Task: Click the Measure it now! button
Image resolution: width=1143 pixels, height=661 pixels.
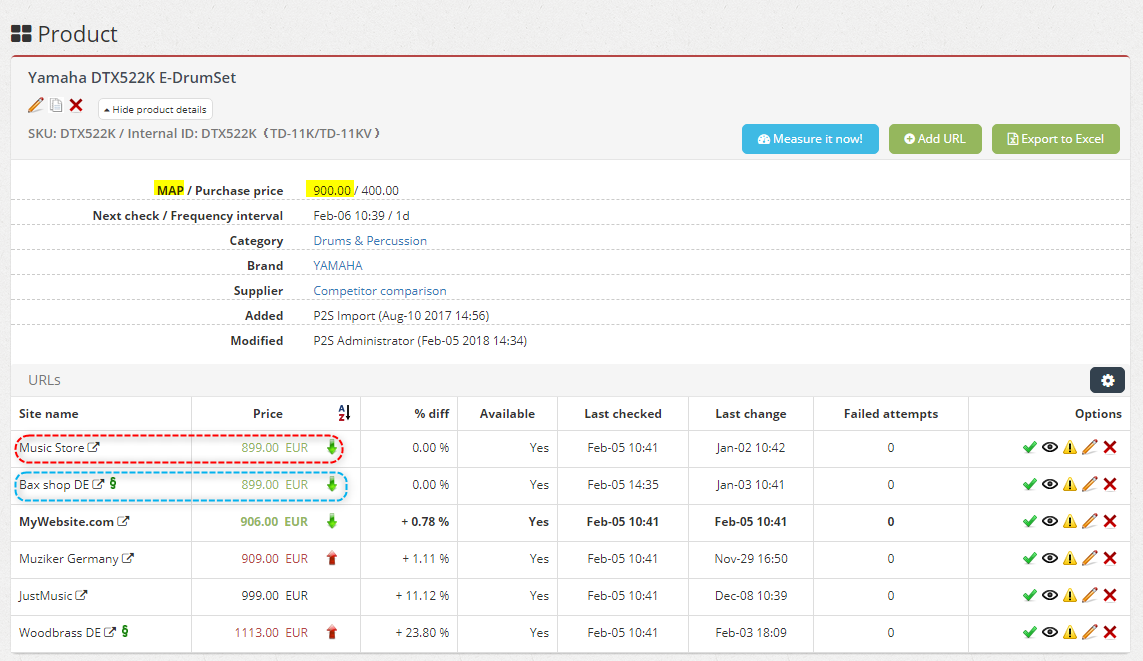Action: 810,139
